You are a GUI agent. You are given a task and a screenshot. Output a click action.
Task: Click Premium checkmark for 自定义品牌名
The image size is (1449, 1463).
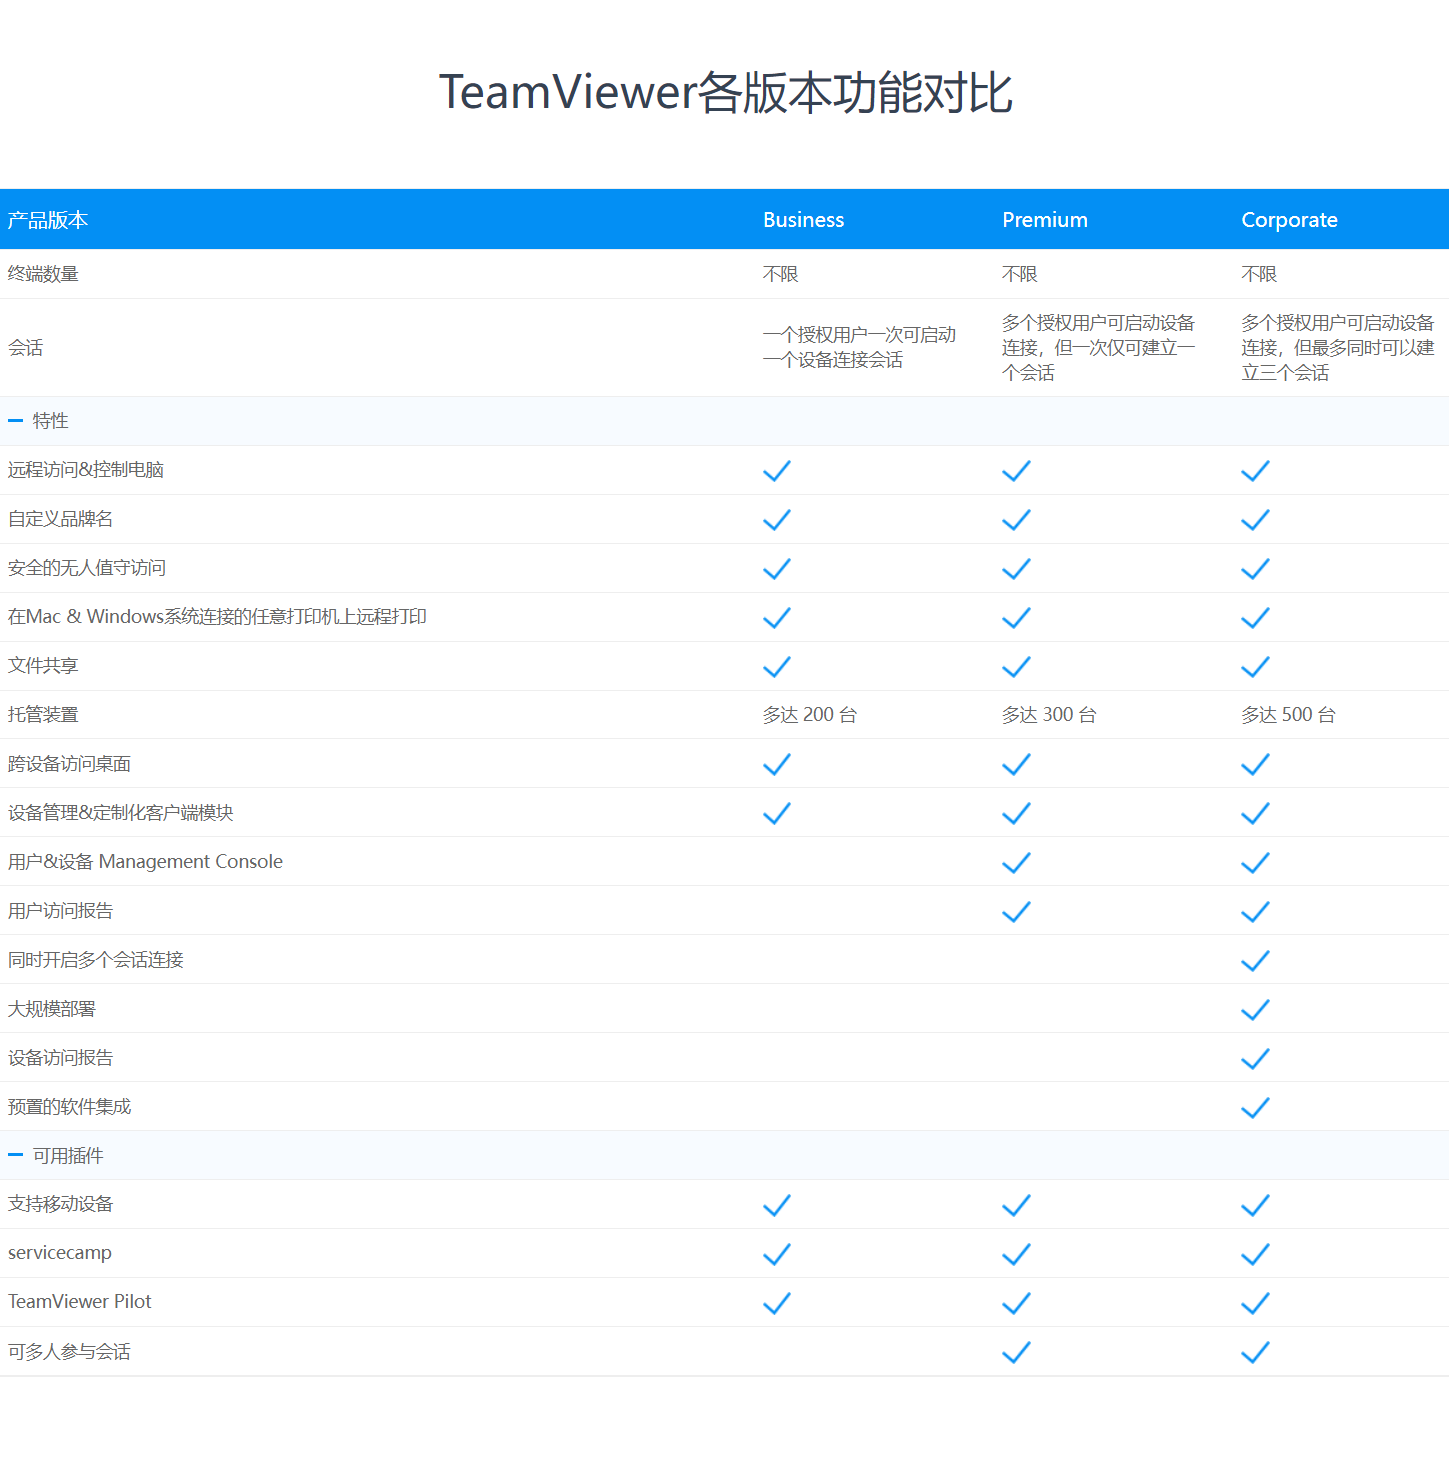pos(1016,519)
